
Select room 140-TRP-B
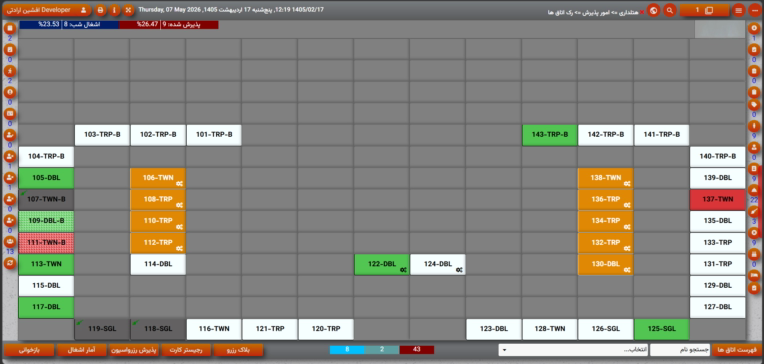coord(718,156)
